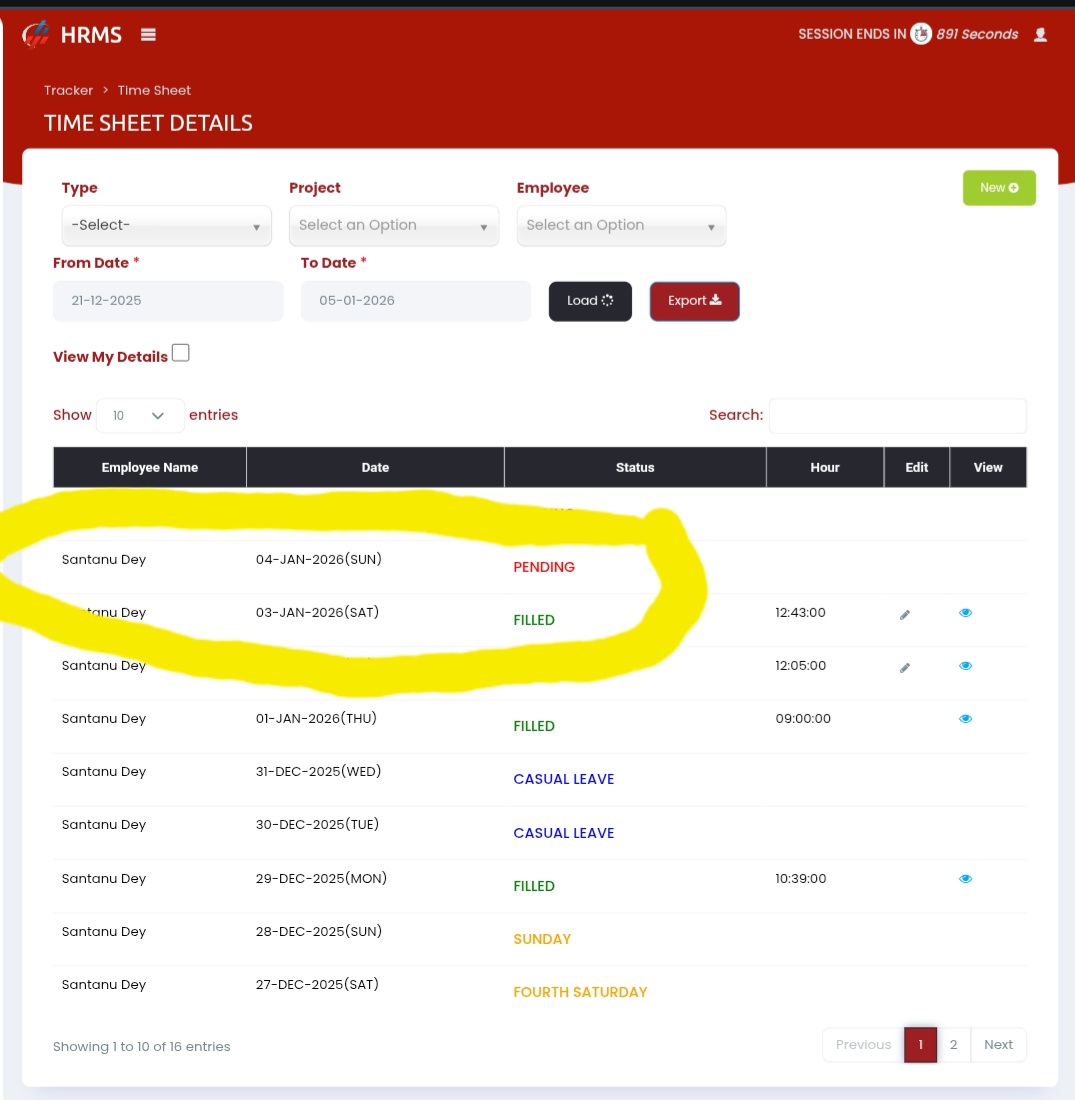
Task: Click the SUNDAY status text
Action: tap(542, 939)
